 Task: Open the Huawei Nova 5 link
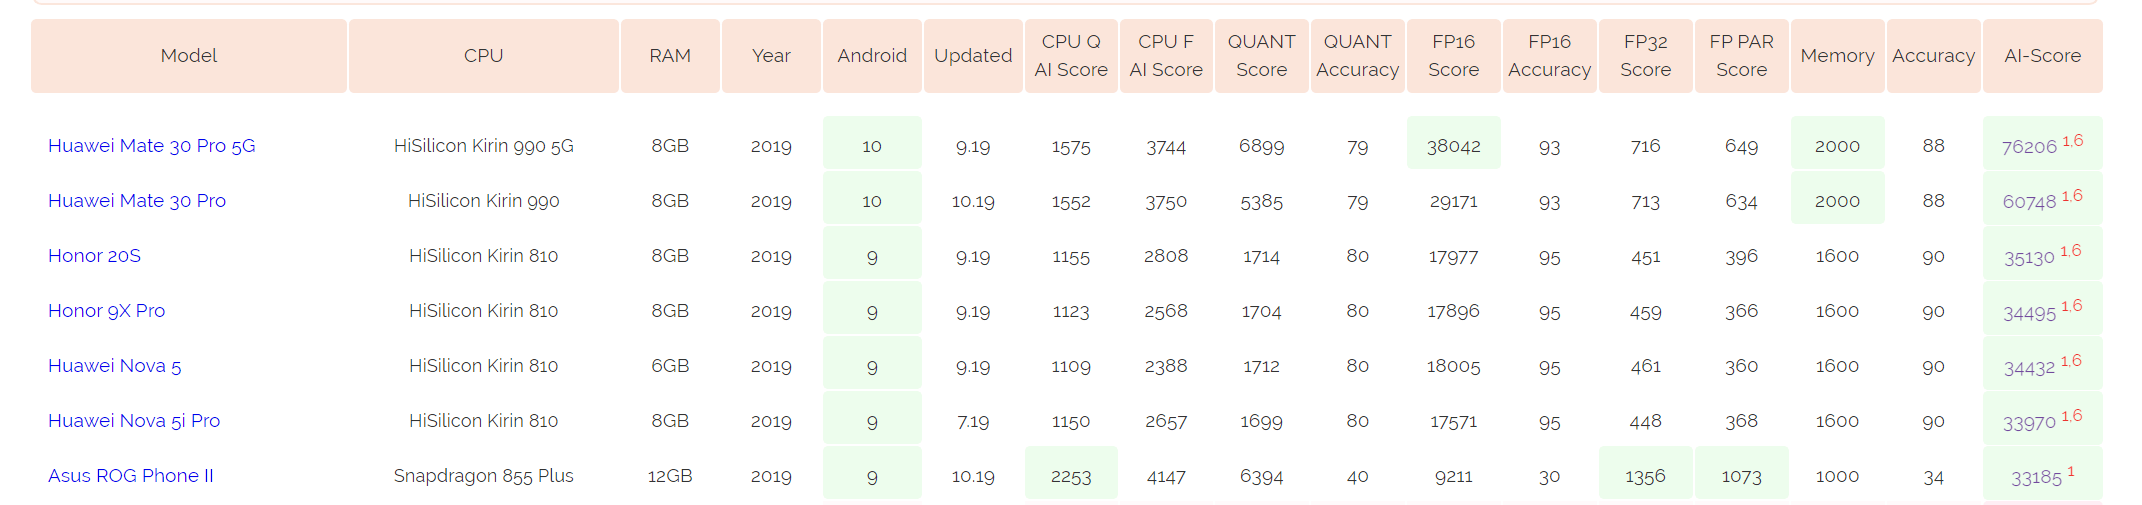[114, 366]
